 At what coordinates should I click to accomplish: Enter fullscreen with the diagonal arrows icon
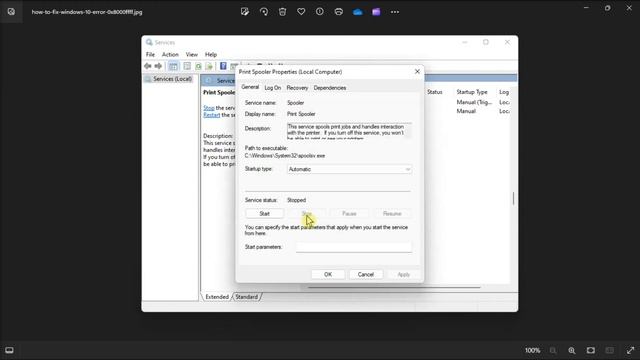tap(631, 350)
